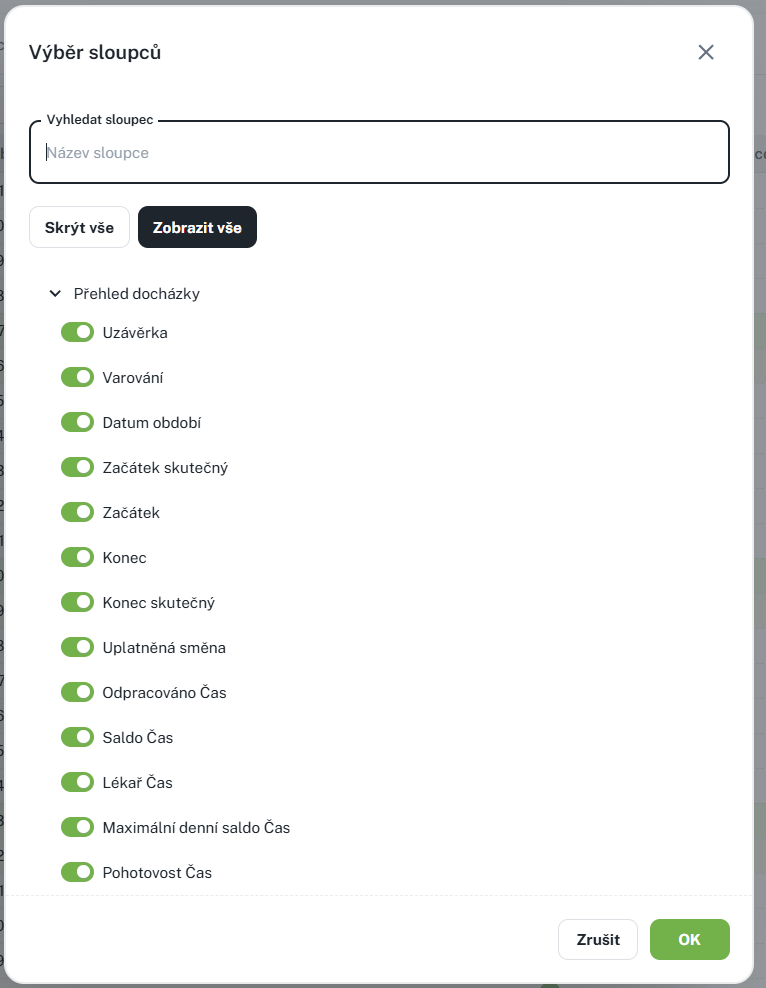Turn off the Saldo Čas column
Image resolution: width=766 pixels, height=988 pixels.
click(x=77, y=737)
